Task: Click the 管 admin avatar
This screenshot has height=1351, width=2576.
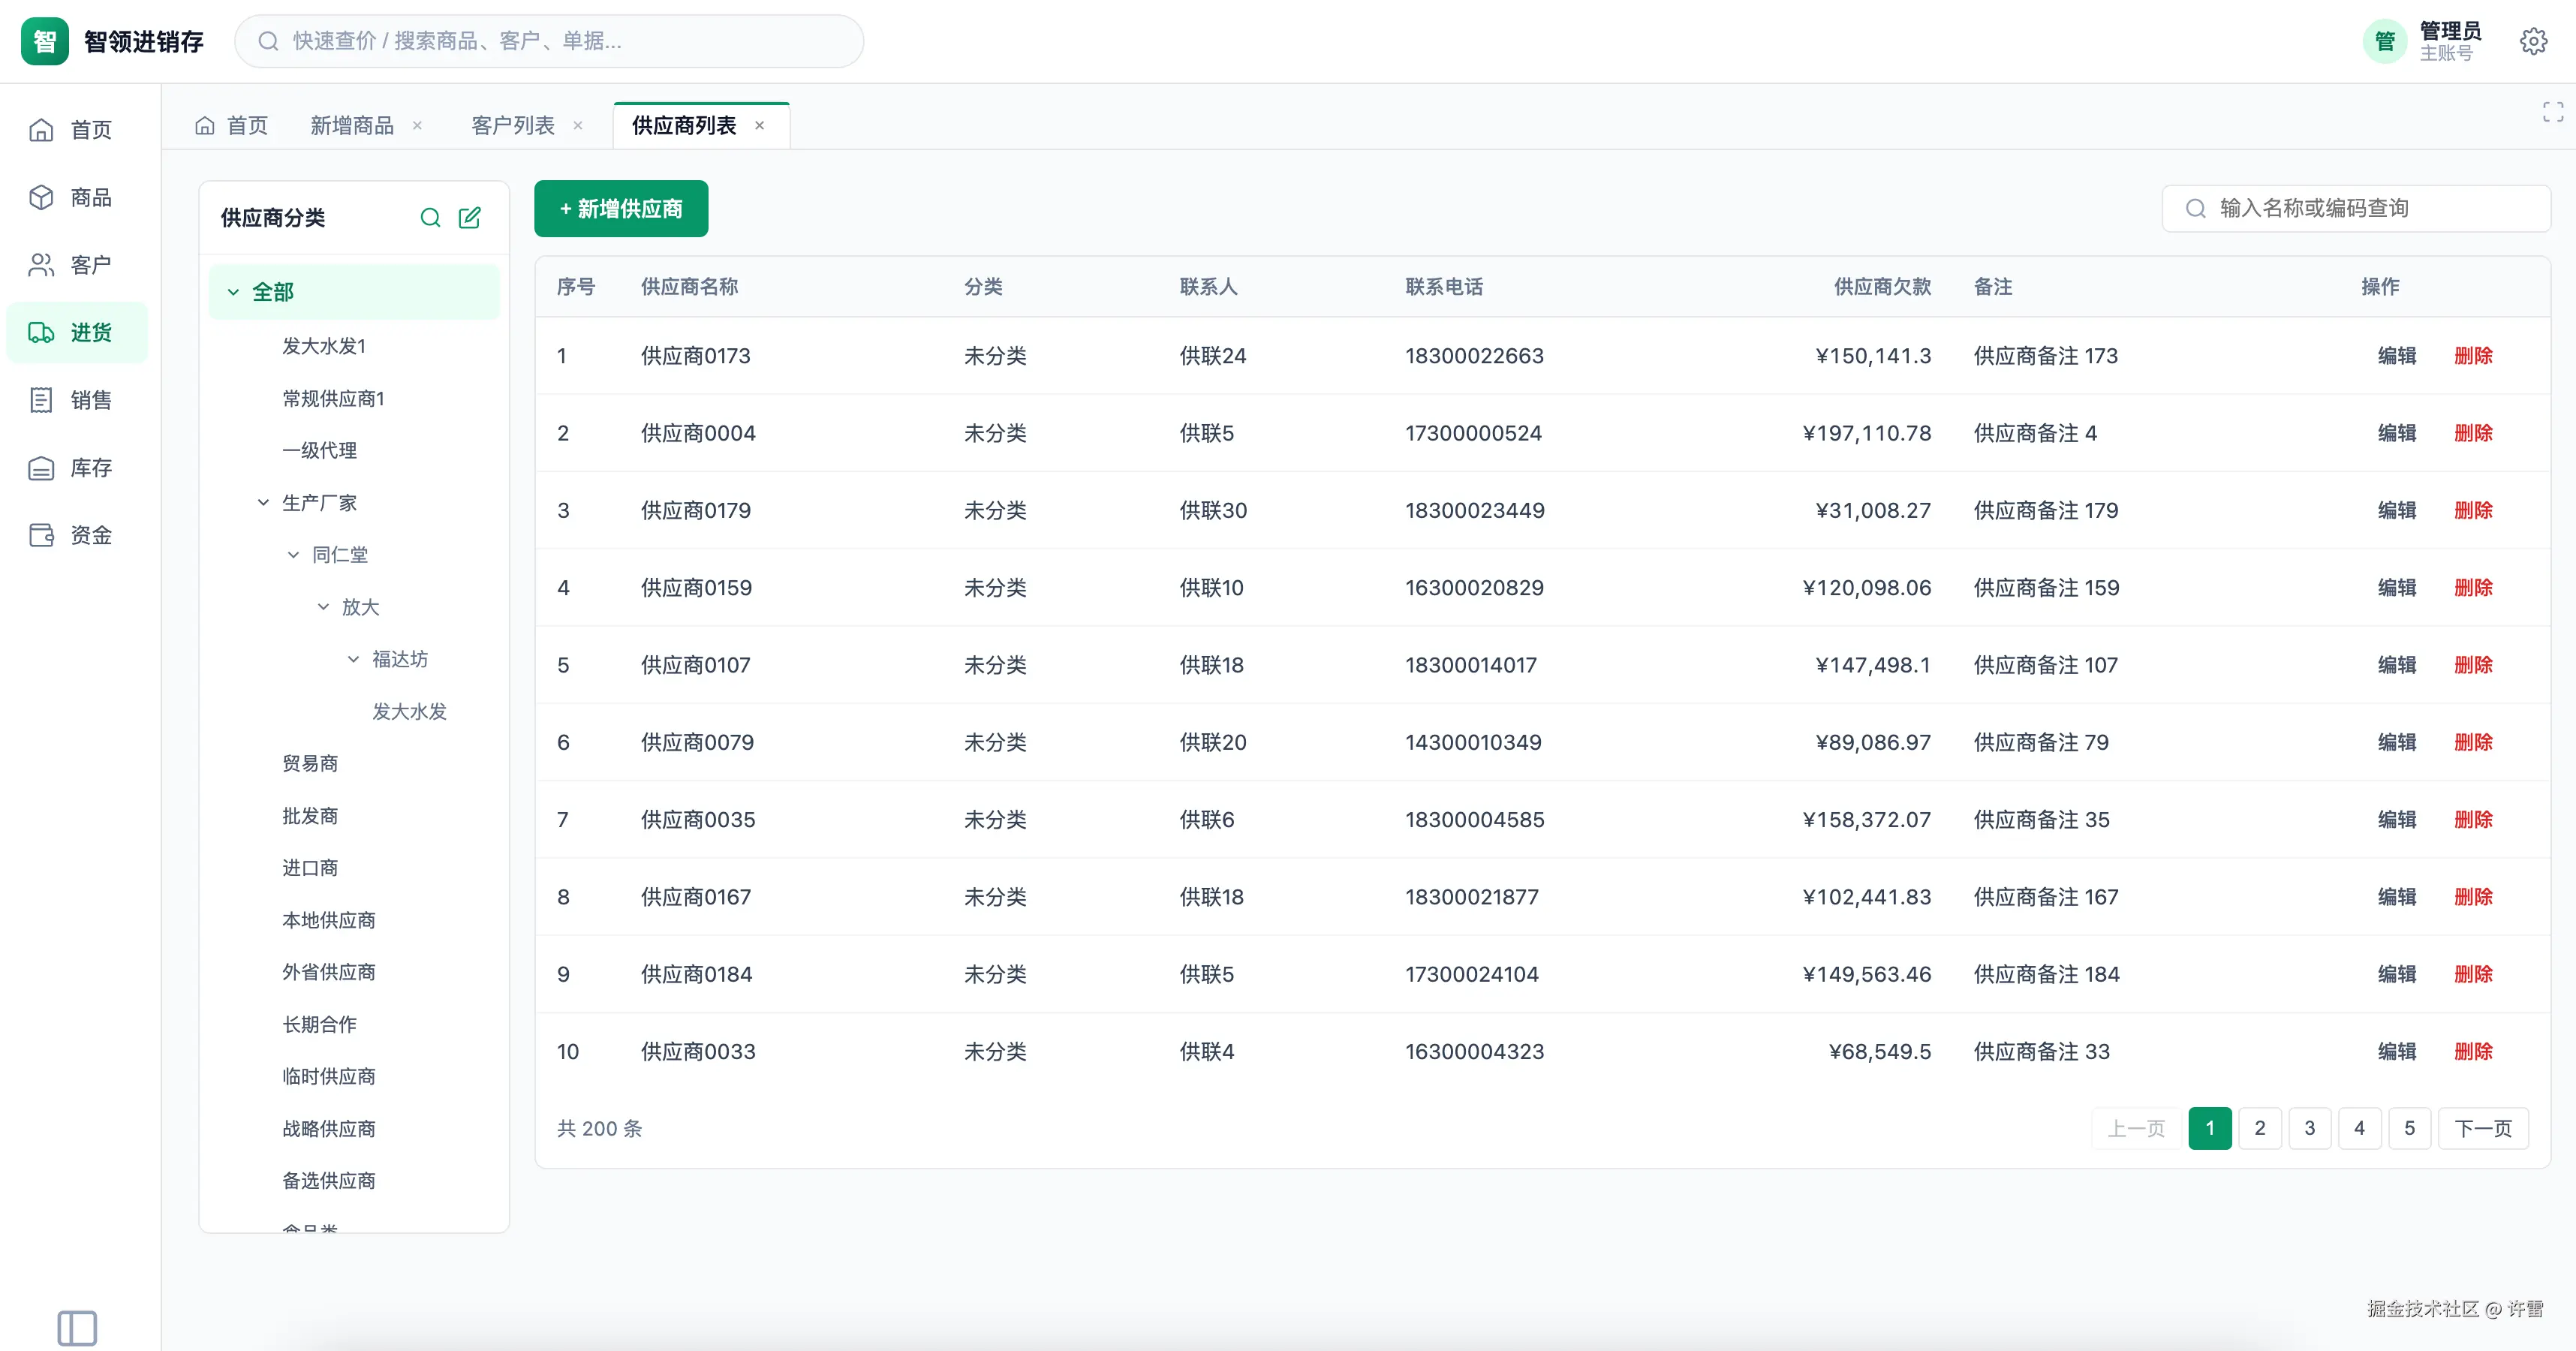Action: (2385, 41)
